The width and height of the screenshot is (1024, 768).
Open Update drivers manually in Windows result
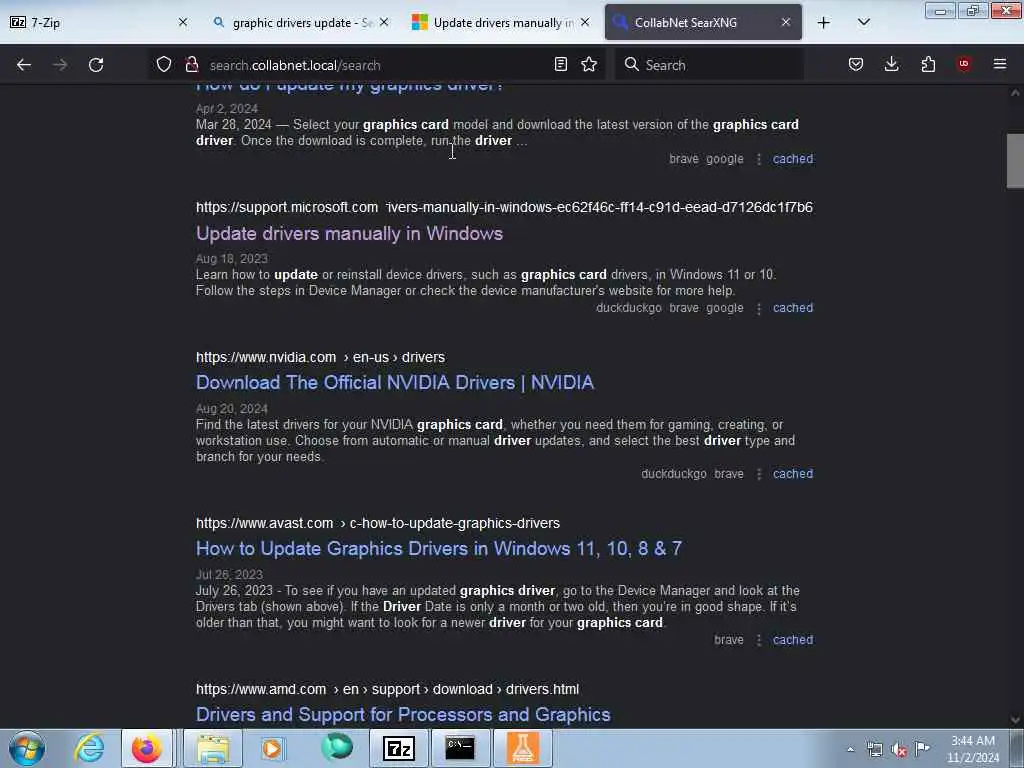pyautogui.click(x=349, y=234)
